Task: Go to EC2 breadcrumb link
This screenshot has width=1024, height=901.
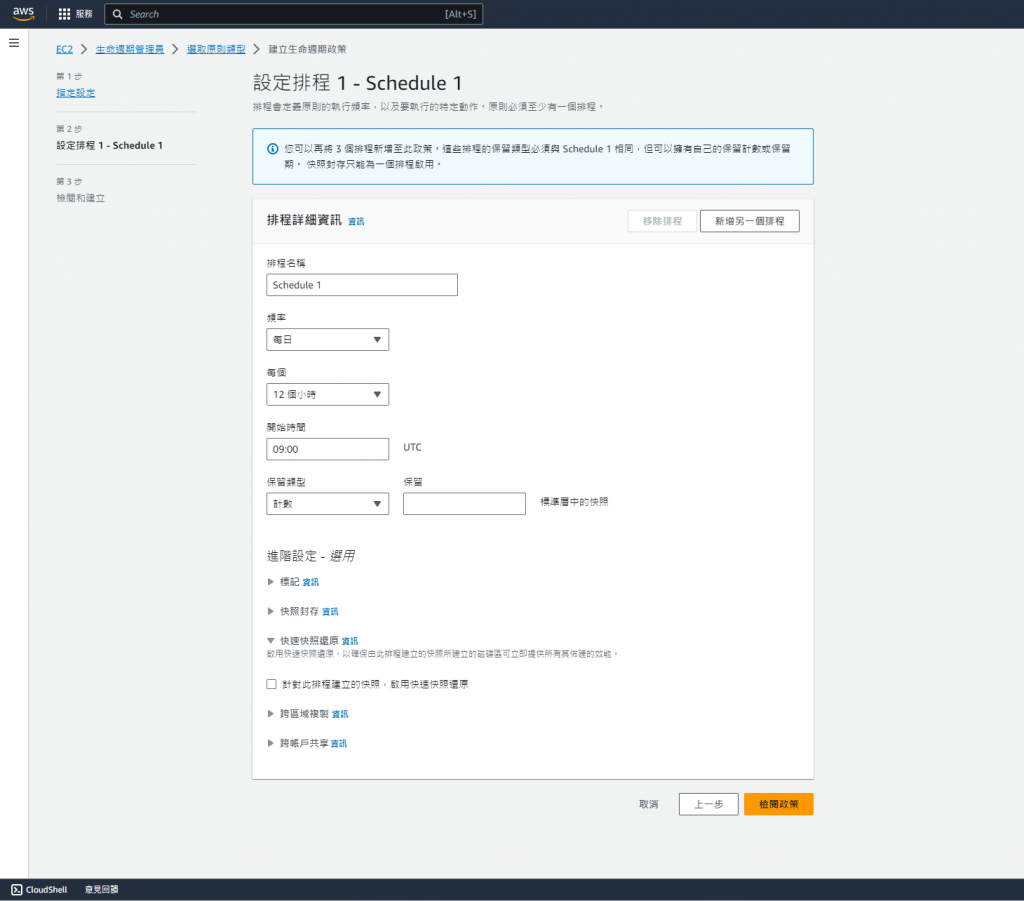Action: pyautogui.click(x=64, y=49)
